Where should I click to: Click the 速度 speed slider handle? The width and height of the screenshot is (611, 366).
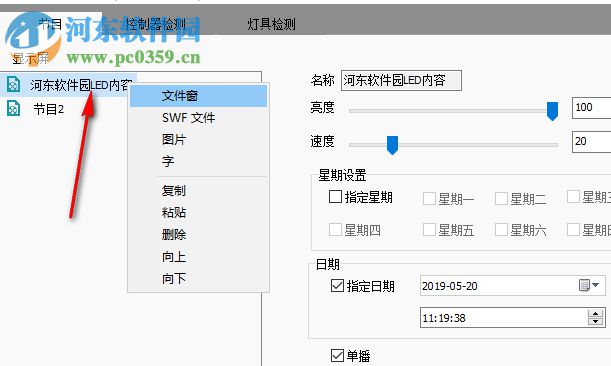[392, 145]
